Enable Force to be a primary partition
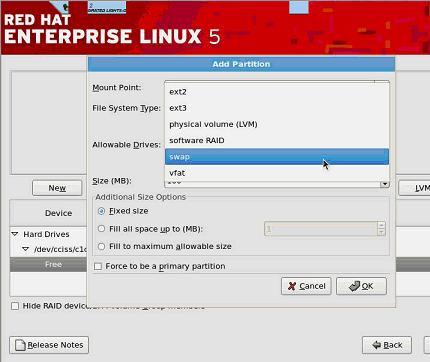 coord(98,266)
